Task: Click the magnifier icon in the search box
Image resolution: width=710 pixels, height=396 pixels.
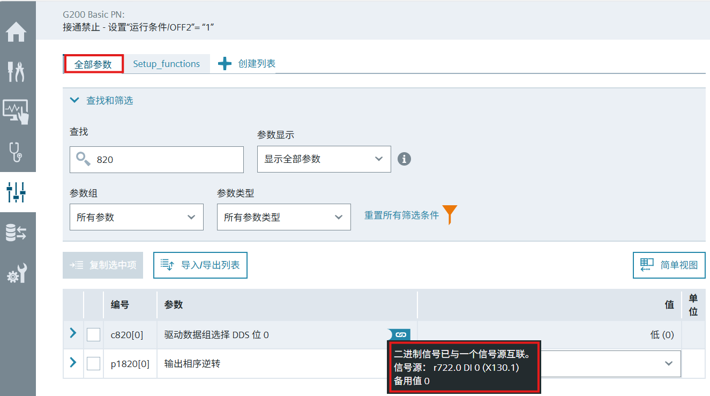Action: click(x=83, y=159)
